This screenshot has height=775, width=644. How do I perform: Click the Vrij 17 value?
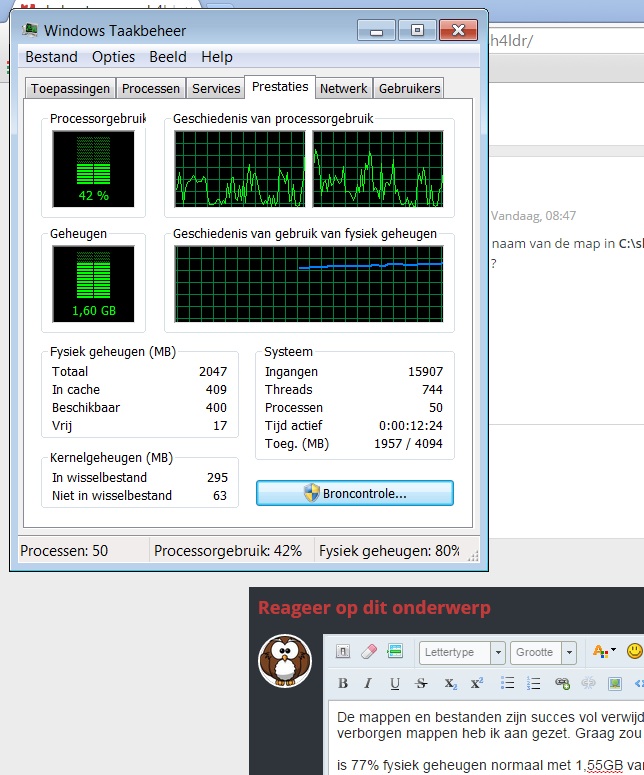pyautogui.click(x=220, y=426)
